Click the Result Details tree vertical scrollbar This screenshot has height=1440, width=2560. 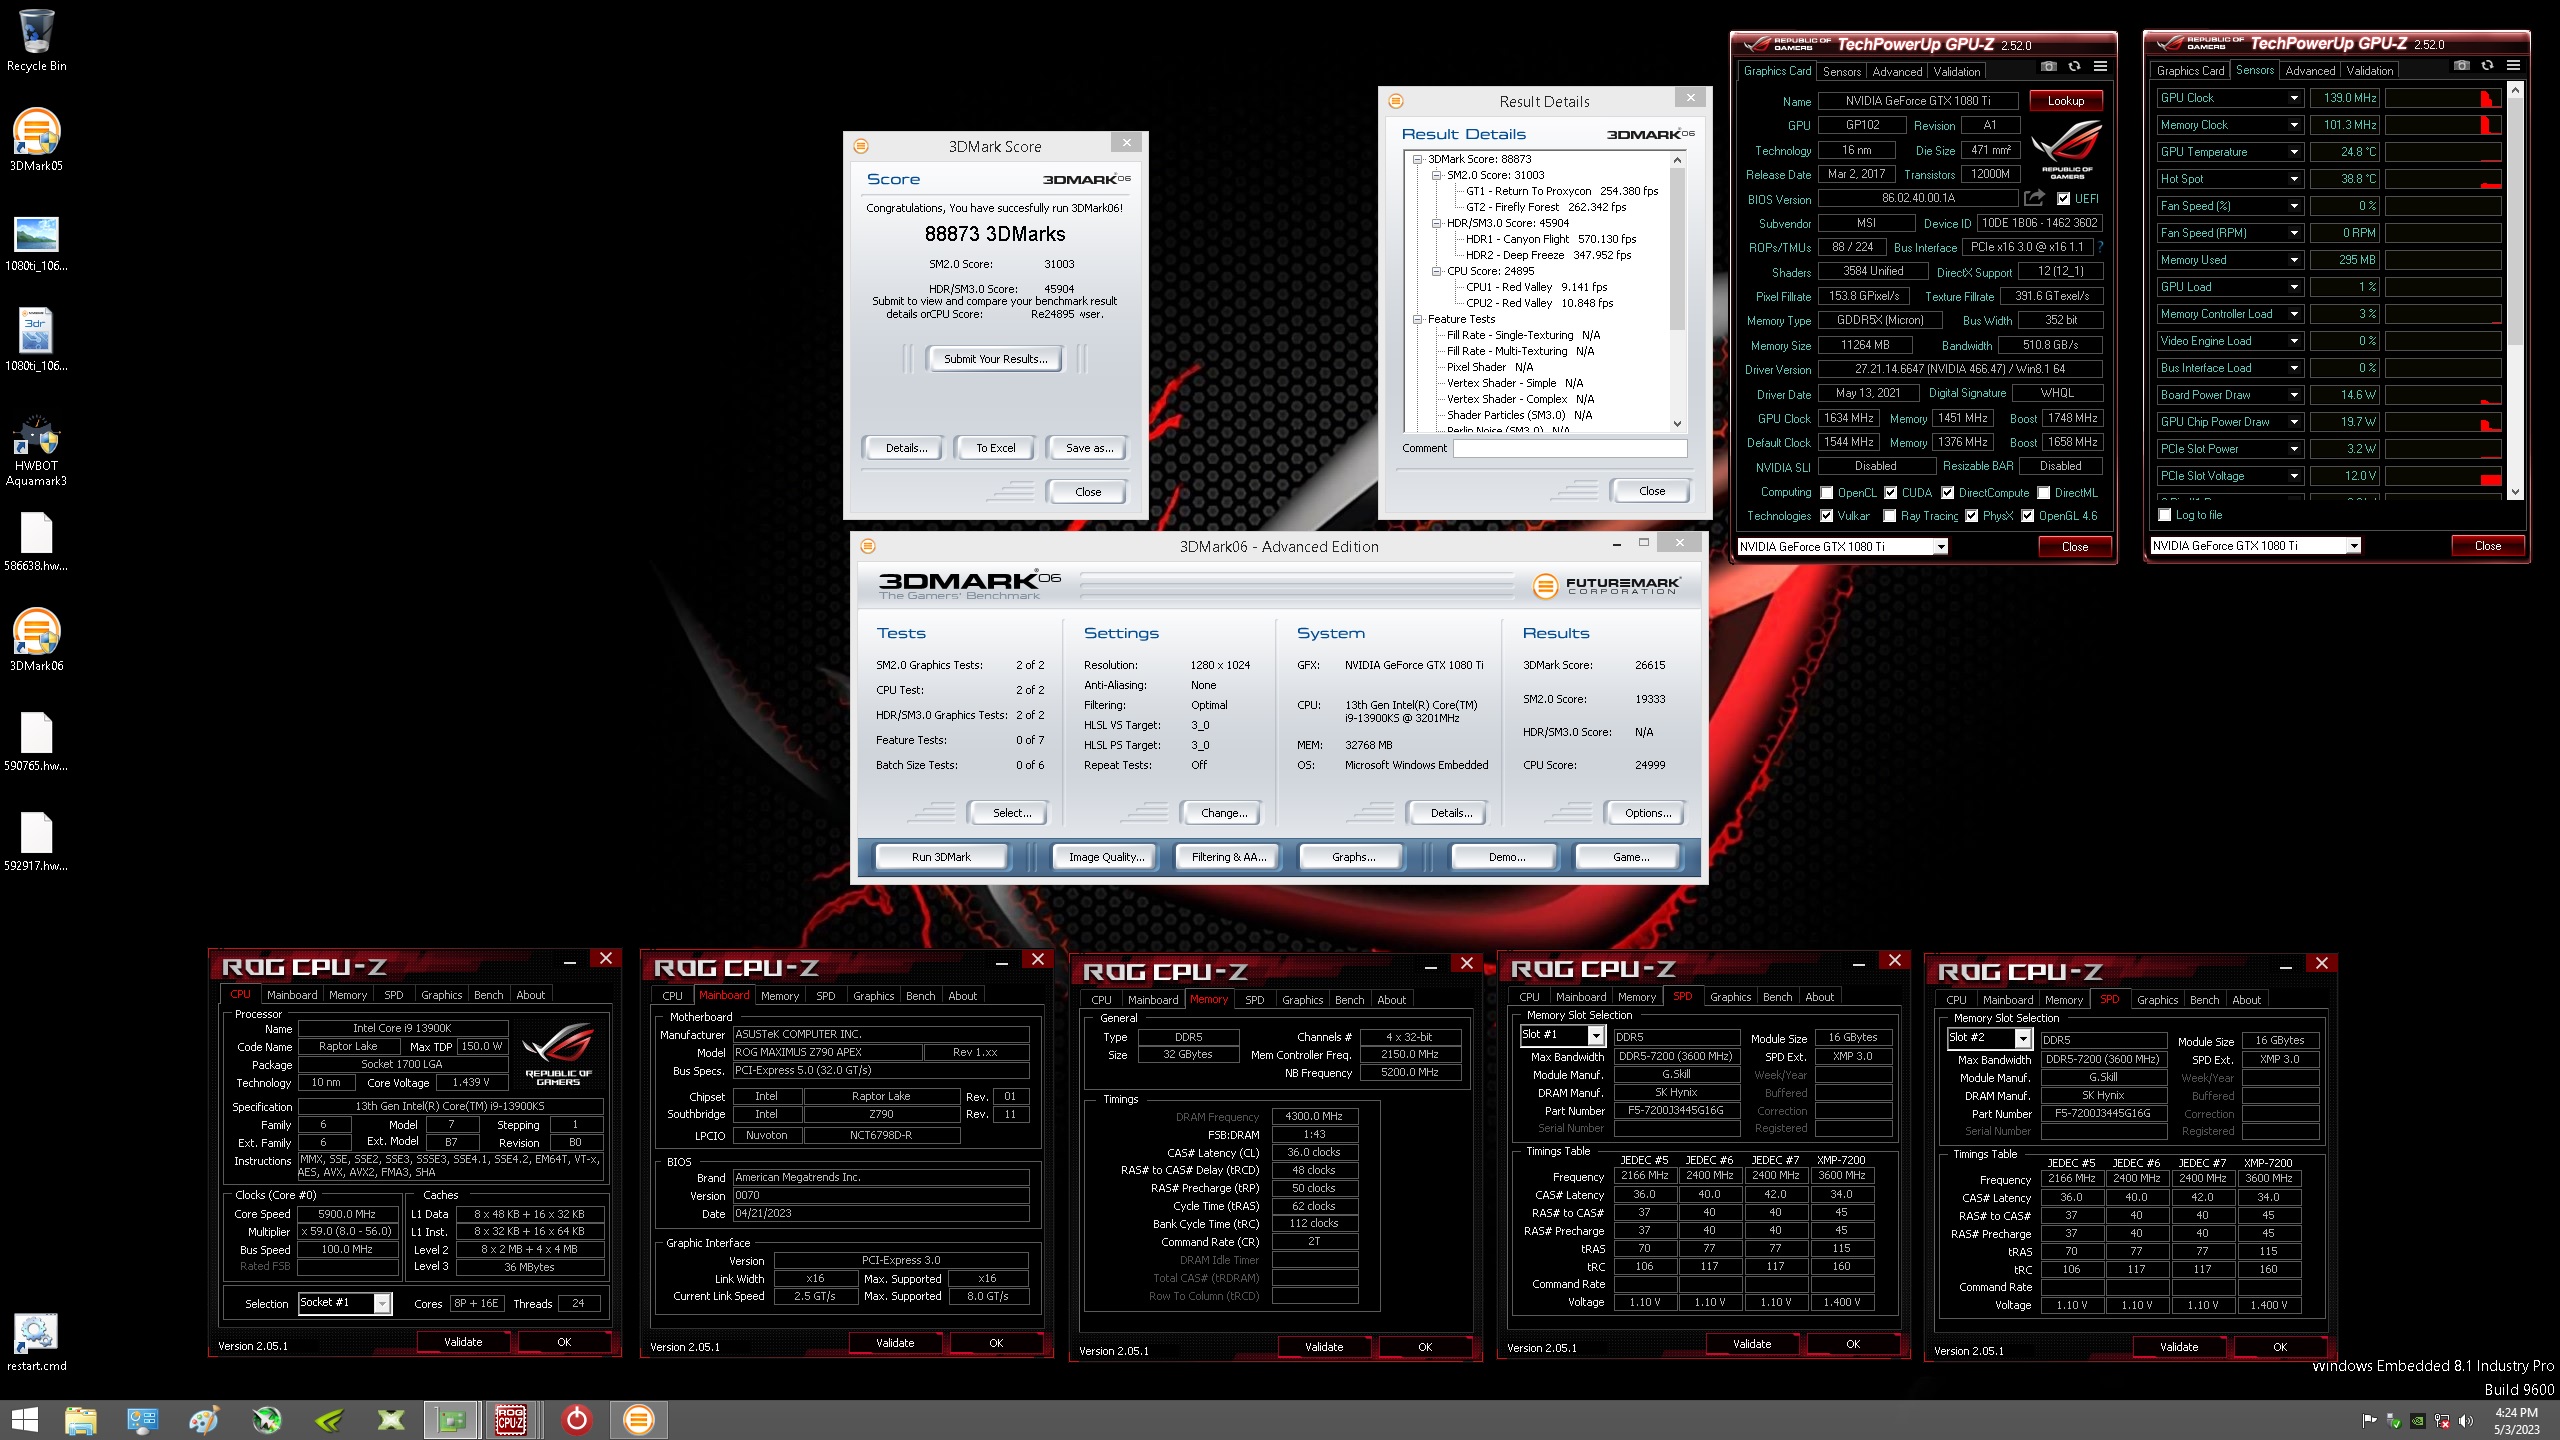point(1677,292)
